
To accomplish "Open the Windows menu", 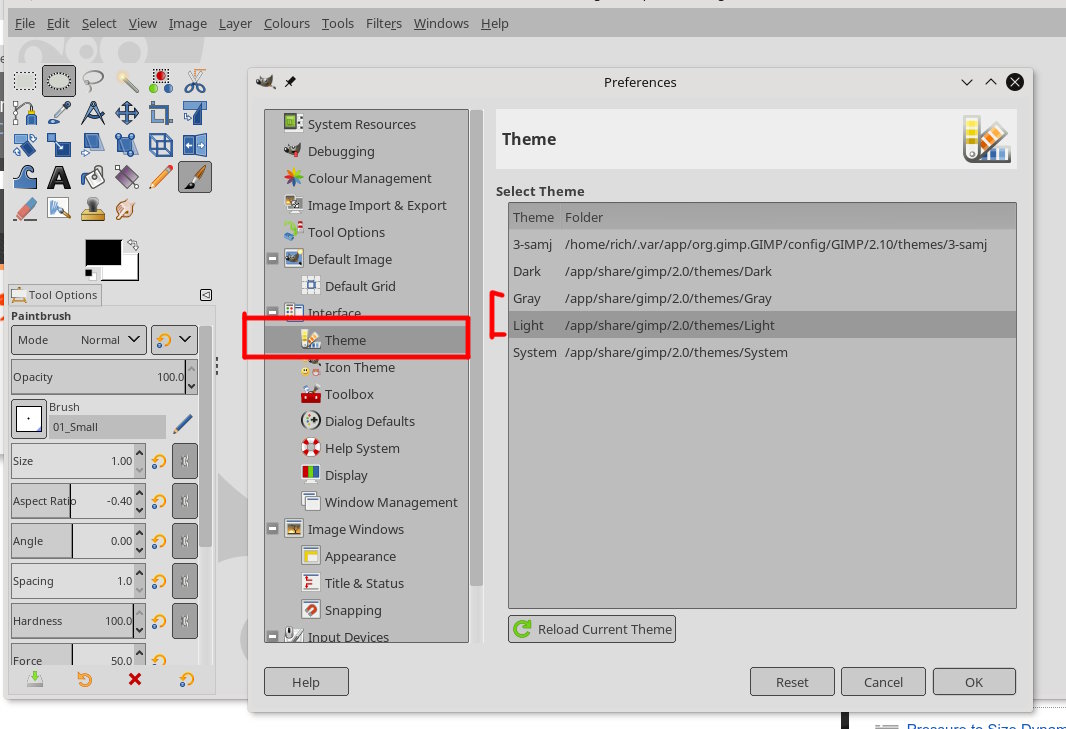I will point(441,24).
